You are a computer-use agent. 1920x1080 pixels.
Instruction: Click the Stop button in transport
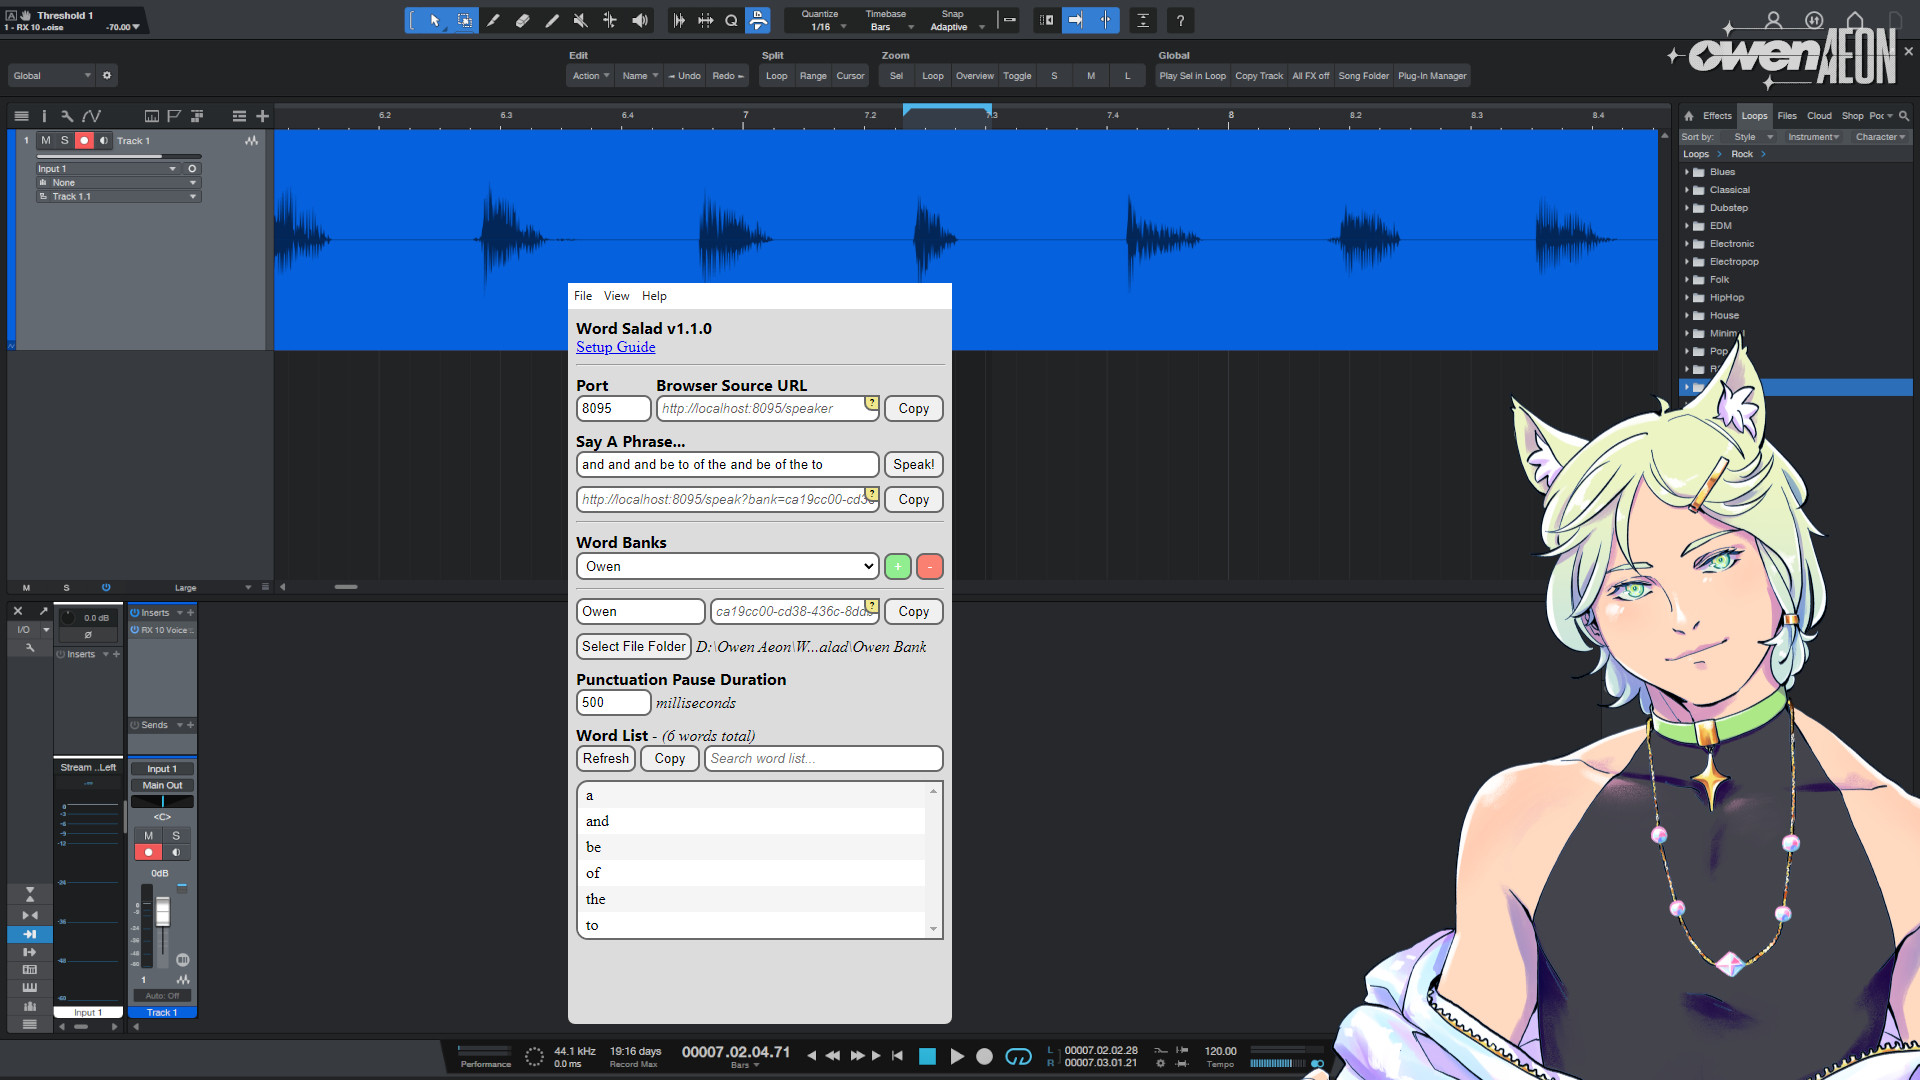[927, 1056]
